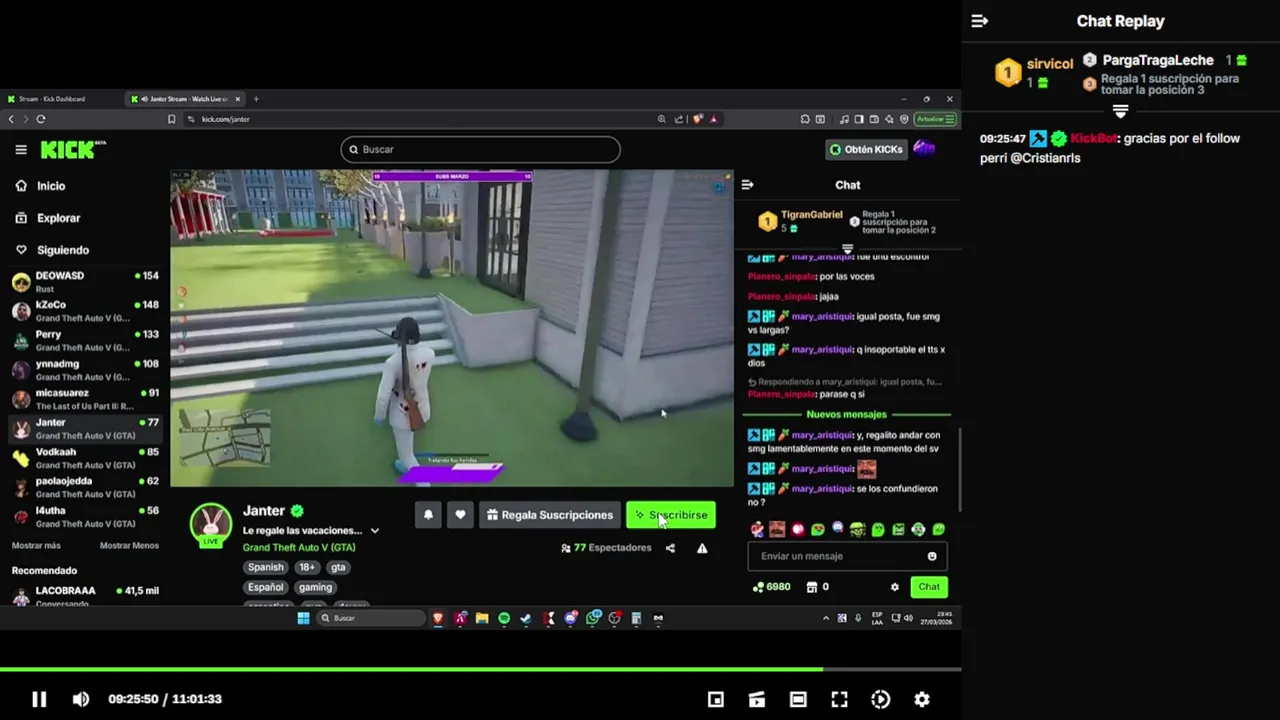Toggle theater mode in the VOD player
Image resolution: width=1280 pixels, height=720 pixels.
tap(798, 699)
